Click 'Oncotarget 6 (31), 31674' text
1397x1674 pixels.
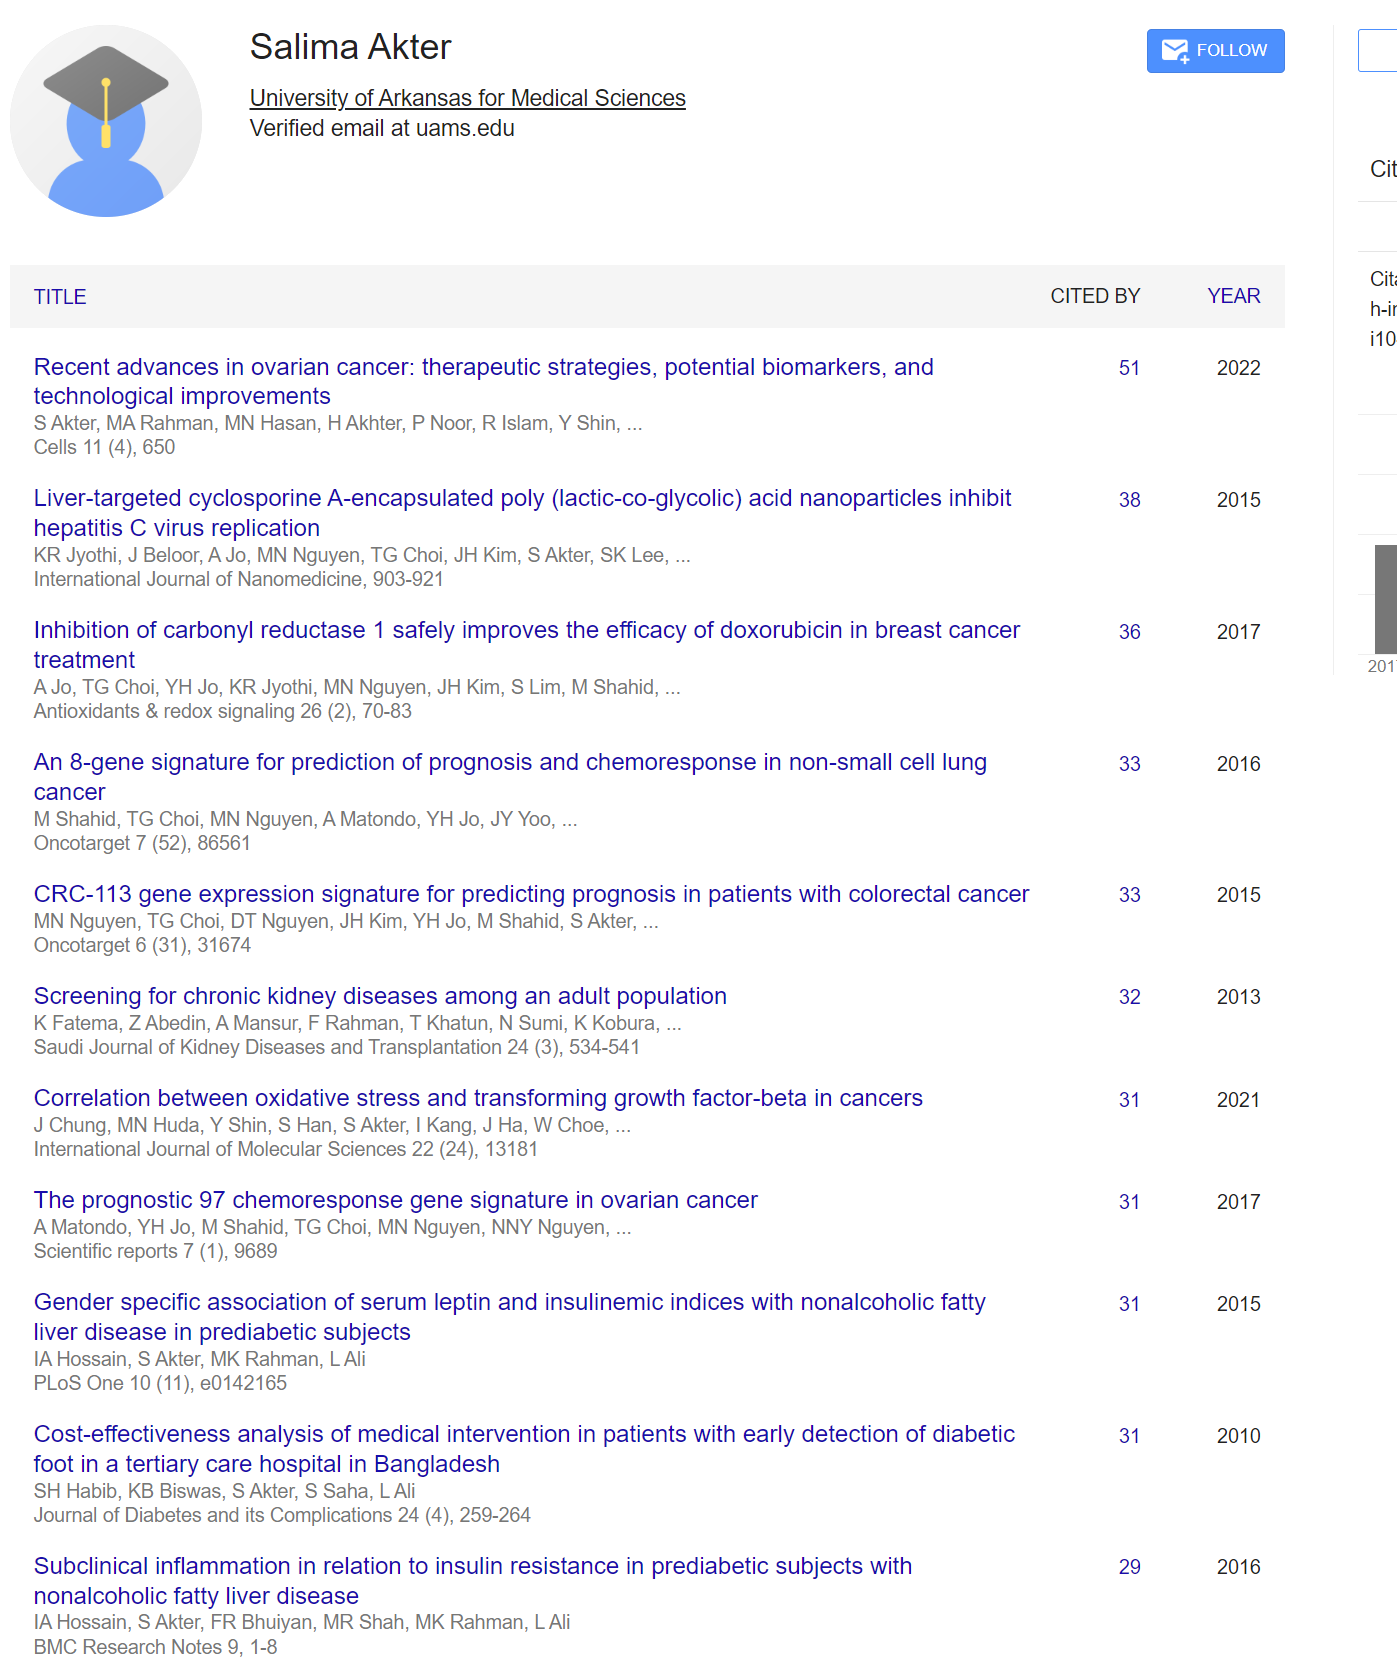pyautogui.click(x=142, y=945)
